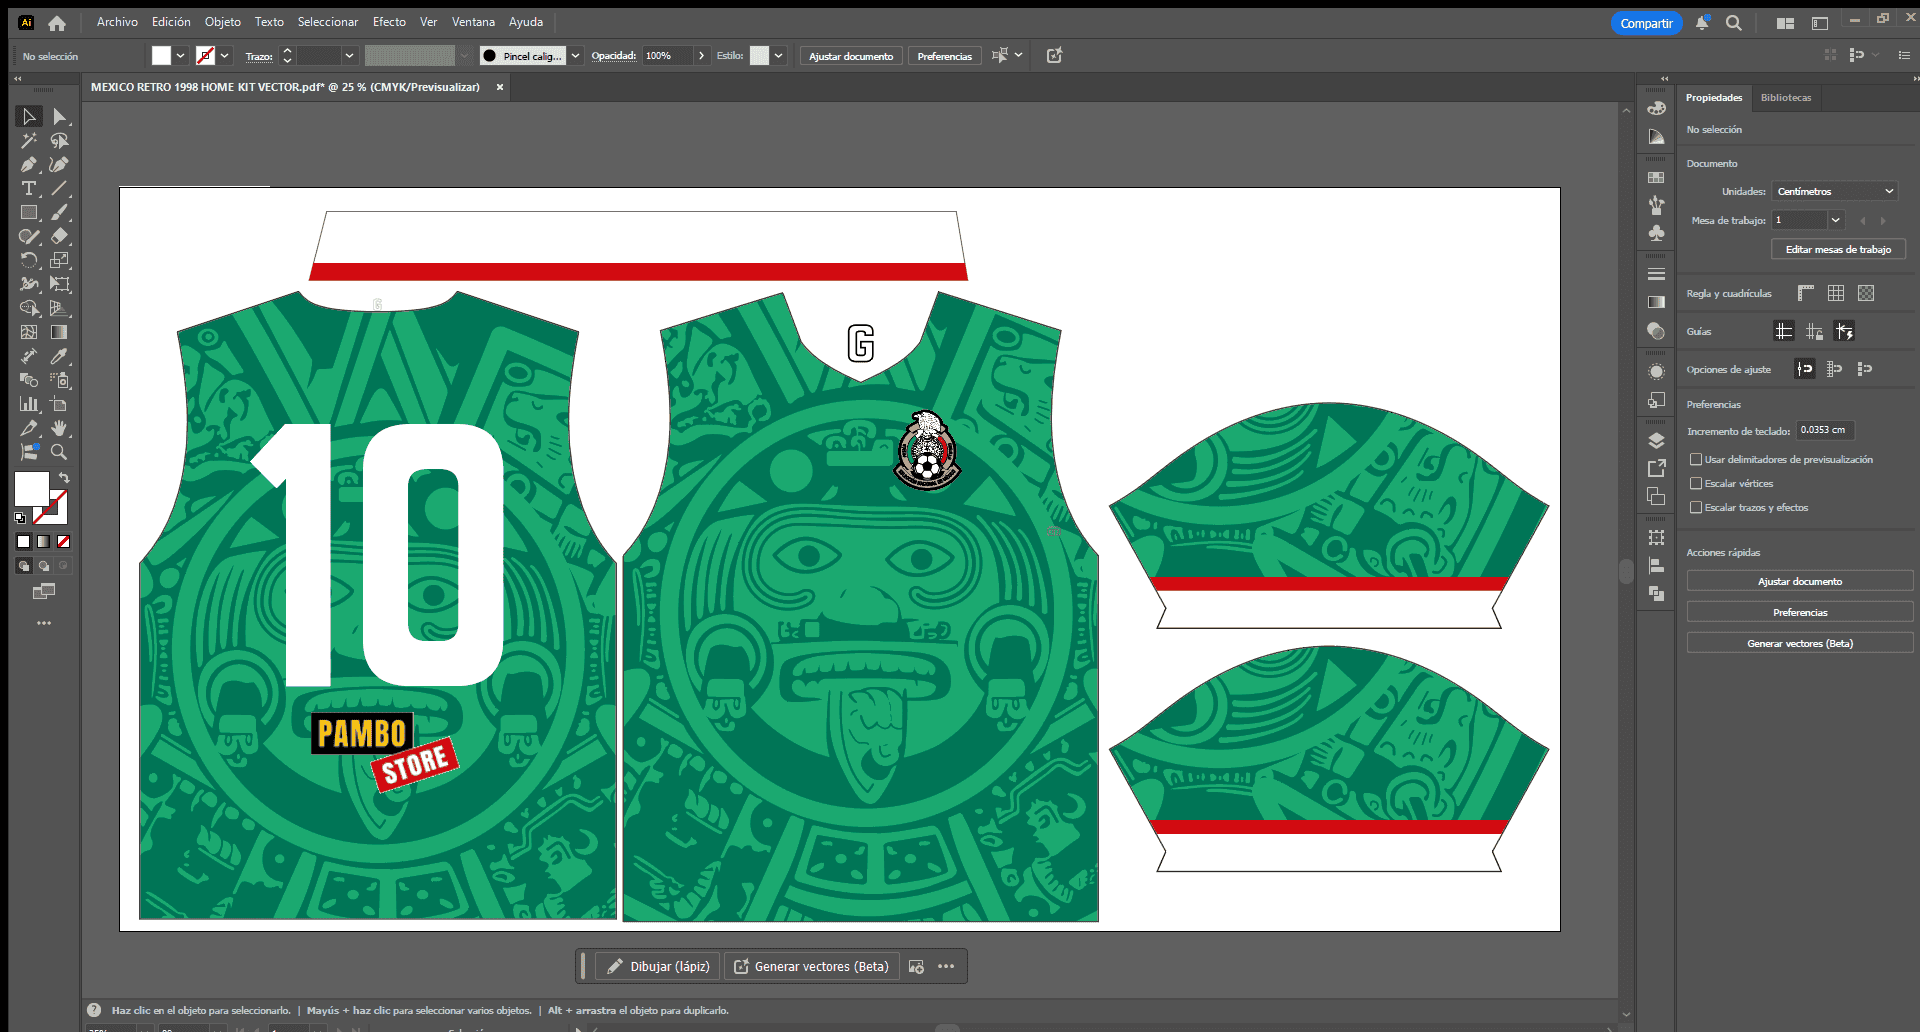Select the Scale tool
1920x1032 pixels.
pos(60,261)
